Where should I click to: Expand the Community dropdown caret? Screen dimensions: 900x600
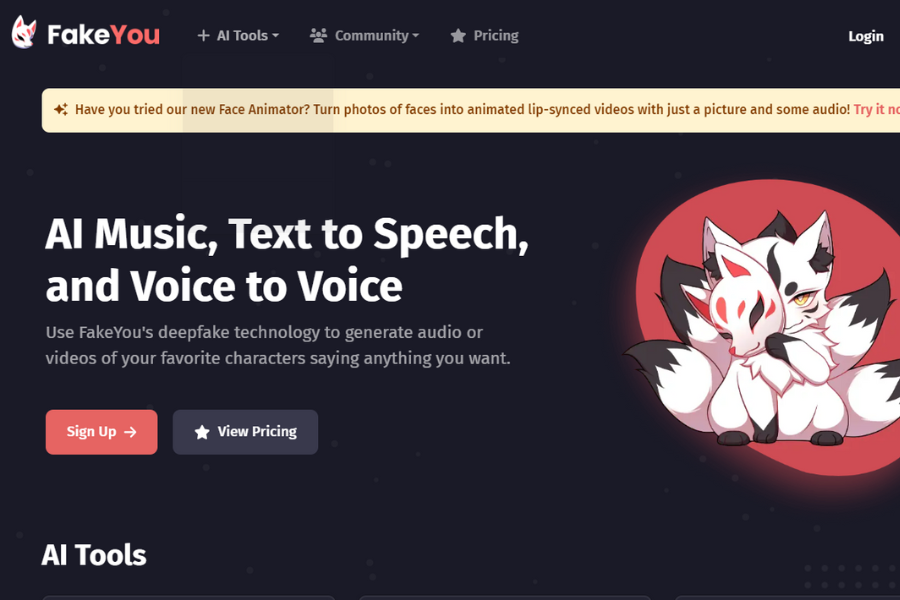[x=416, y=36]
